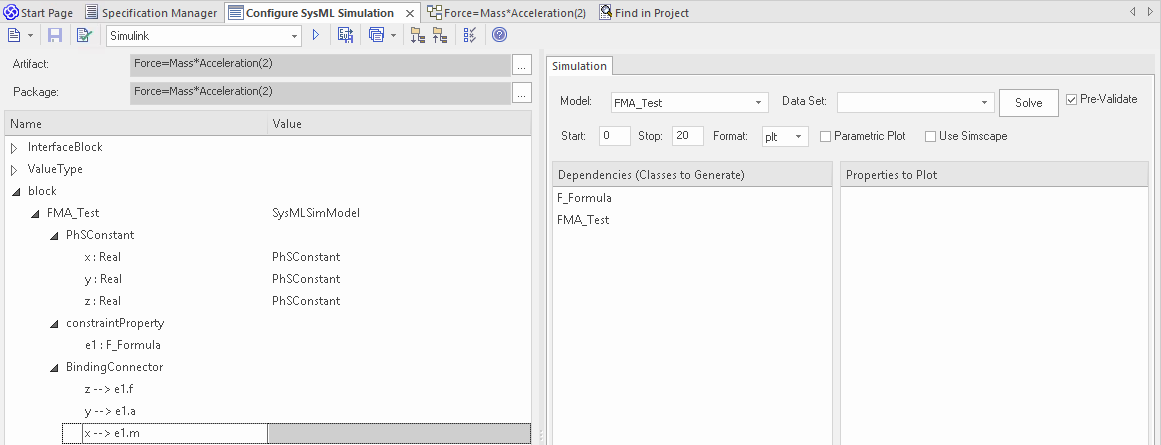Screen dimensions: 1161x445
Task: Open the help question mark icon
Action: tap(499, 35)
